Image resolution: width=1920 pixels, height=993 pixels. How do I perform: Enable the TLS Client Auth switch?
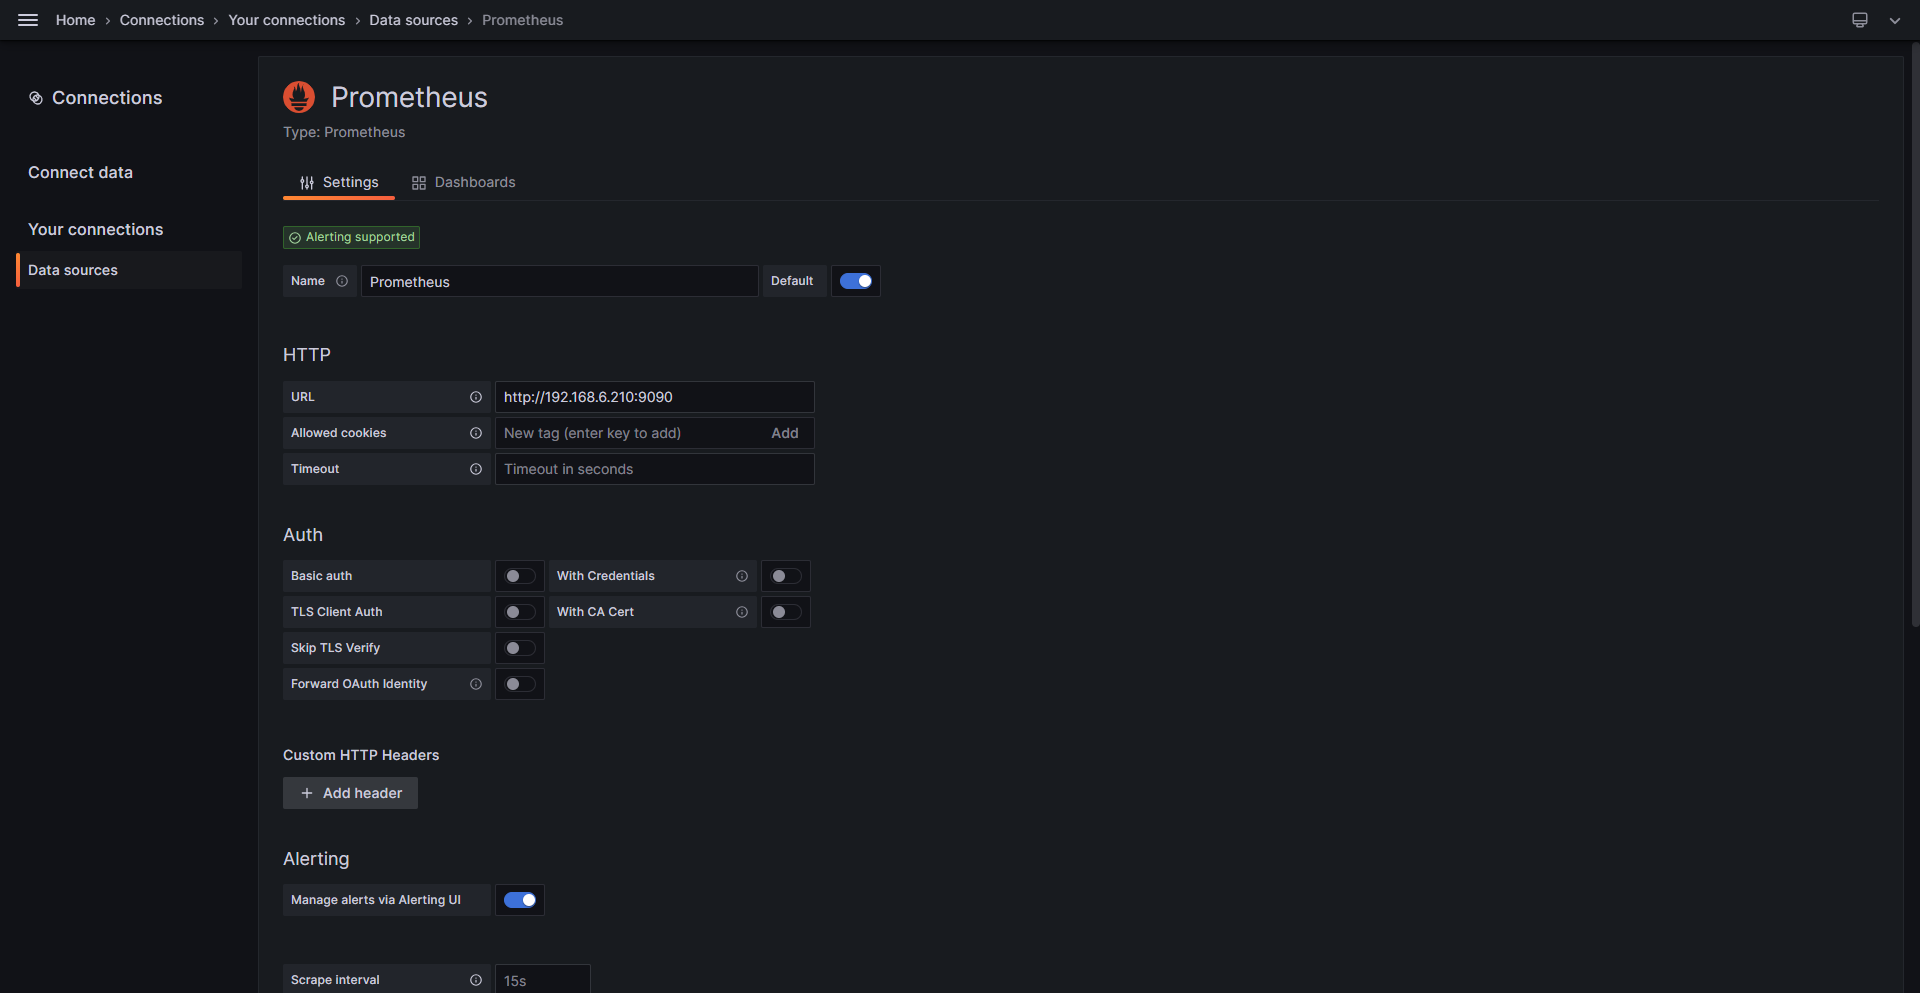(520, 612)
